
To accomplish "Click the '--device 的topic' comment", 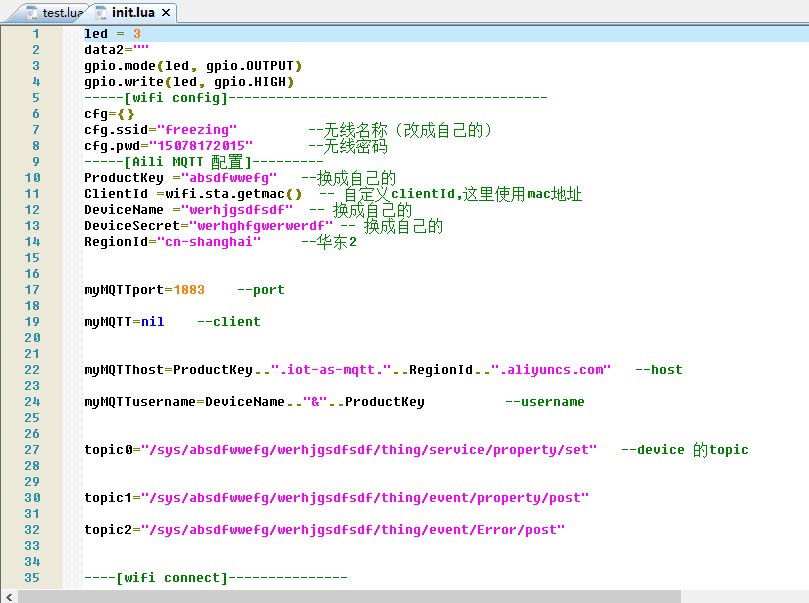I will 685,450.
